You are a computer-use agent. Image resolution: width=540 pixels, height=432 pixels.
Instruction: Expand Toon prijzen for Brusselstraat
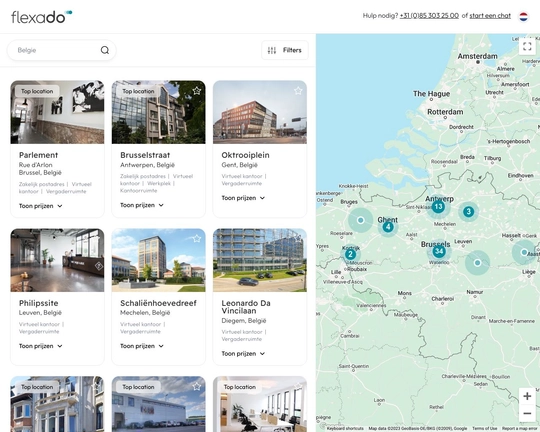pyautogui.click(x=142, y=205)
